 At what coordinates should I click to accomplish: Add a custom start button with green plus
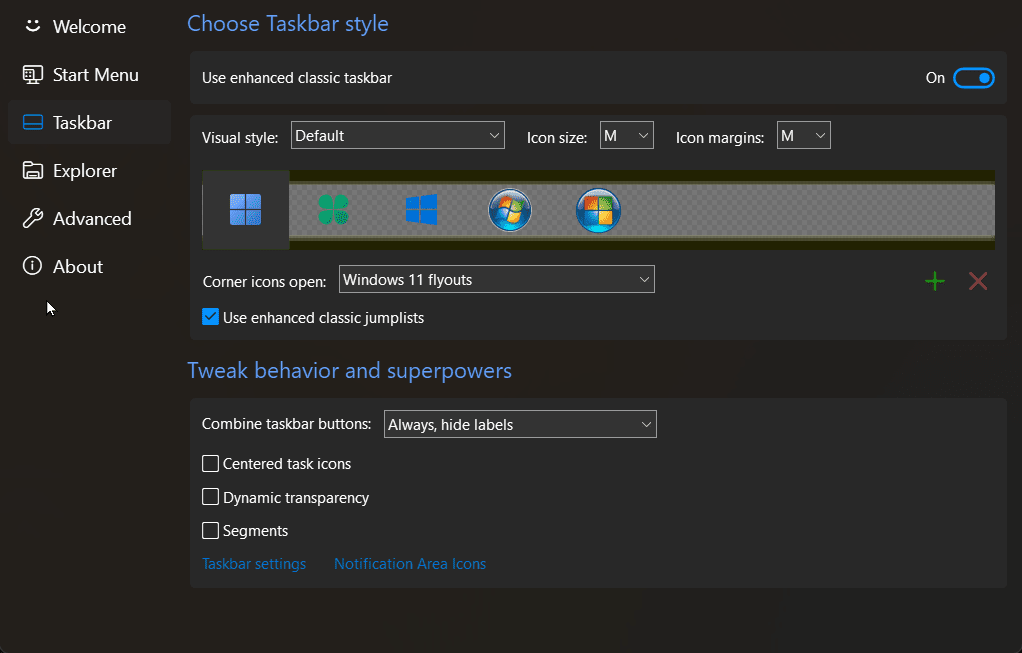pyautogui.click(x=935, y=281)
